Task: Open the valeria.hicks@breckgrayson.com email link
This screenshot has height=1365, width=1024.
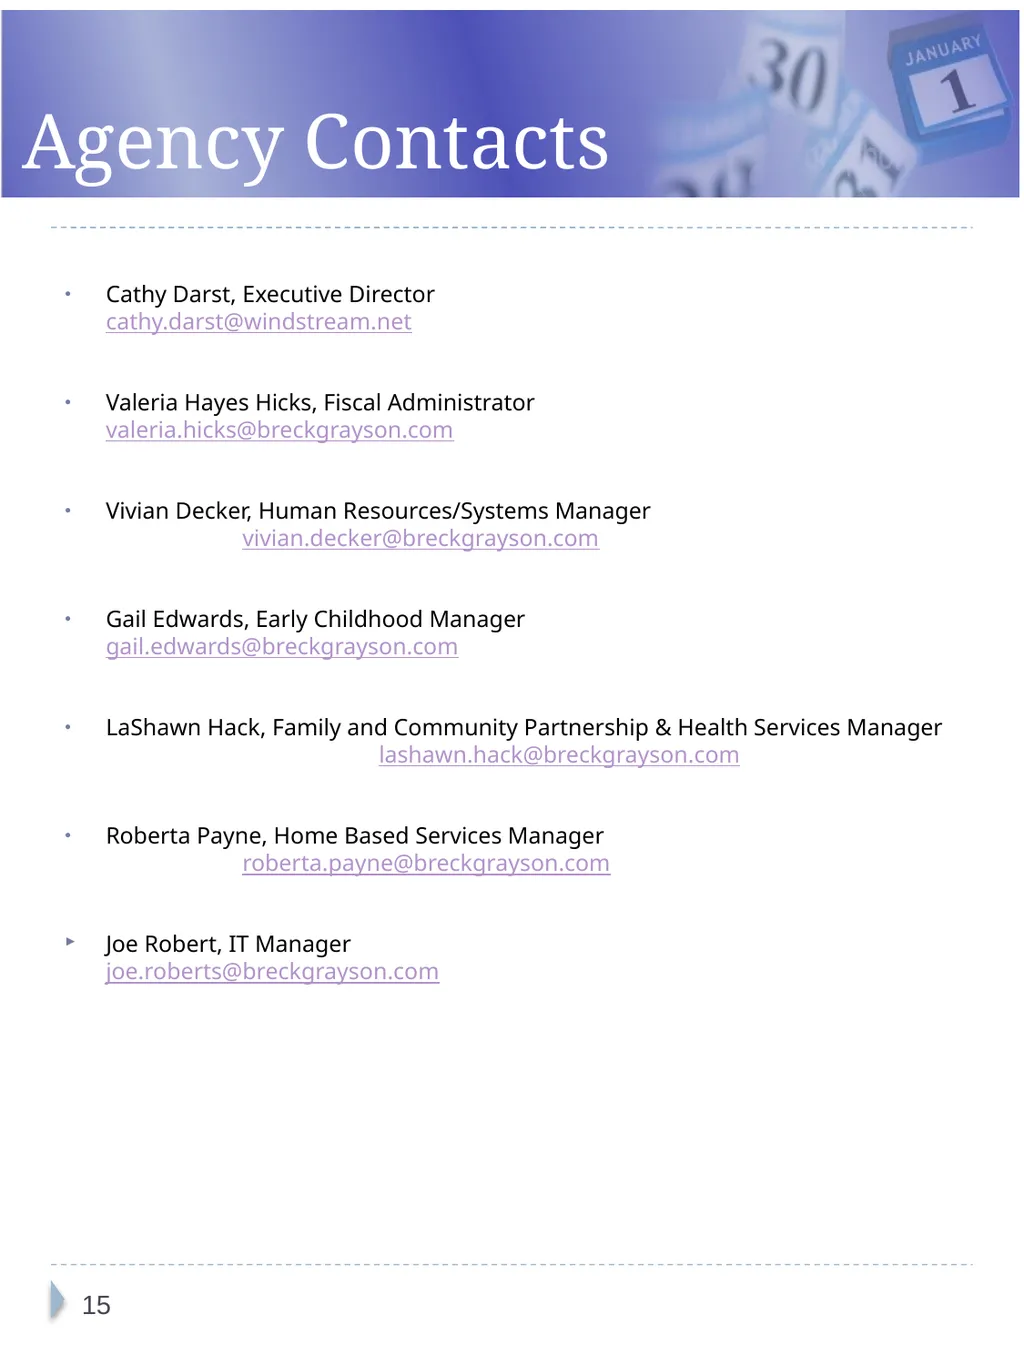Action: click(x=280, y=430)
